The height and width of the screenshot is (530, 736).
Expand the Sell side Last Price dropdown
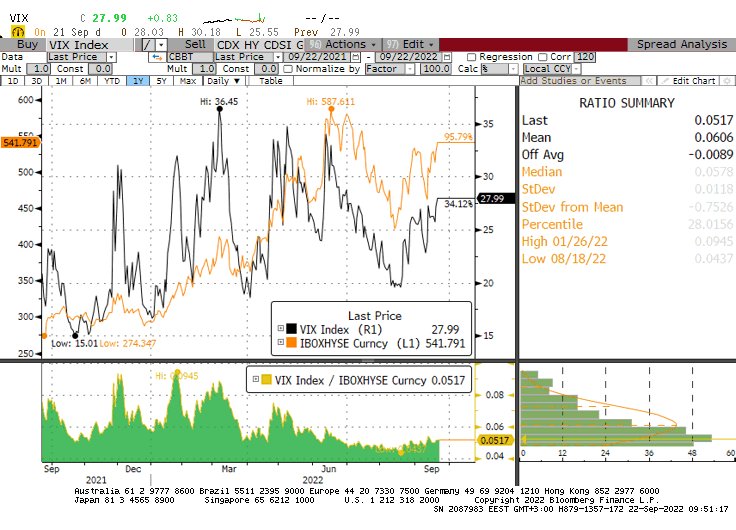tap(278, 57)
